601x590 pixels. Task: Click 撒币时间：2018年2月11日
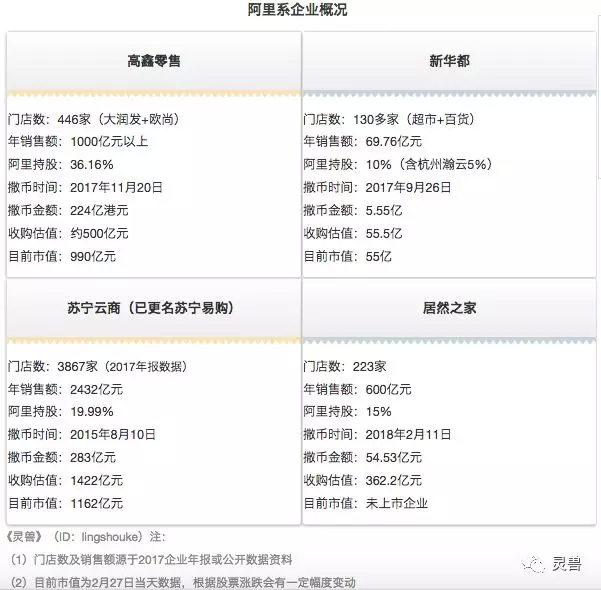(x=377, y=435)
